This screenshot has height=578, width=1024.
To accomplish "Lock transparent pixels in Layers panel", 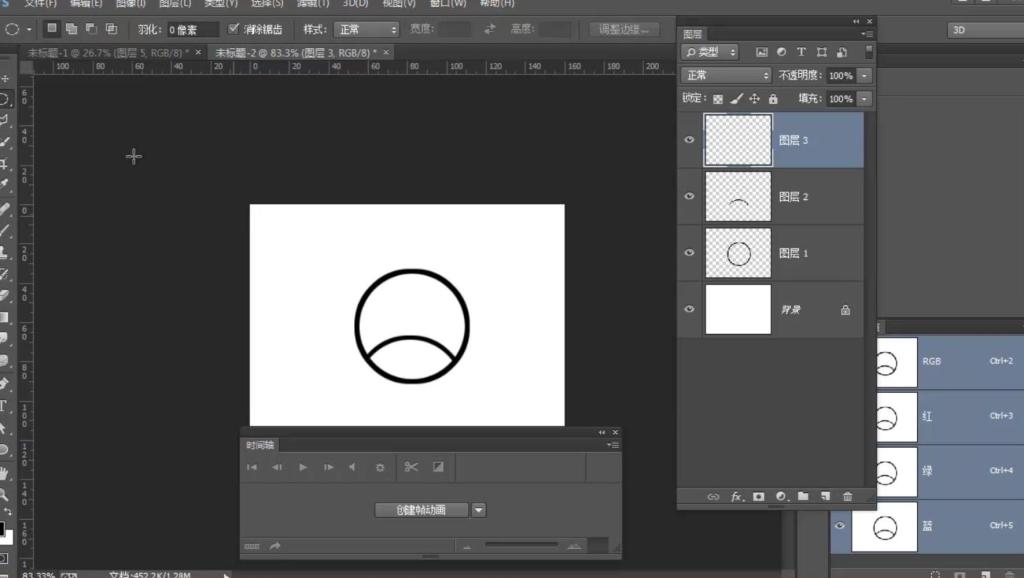I will pos(718,99).
